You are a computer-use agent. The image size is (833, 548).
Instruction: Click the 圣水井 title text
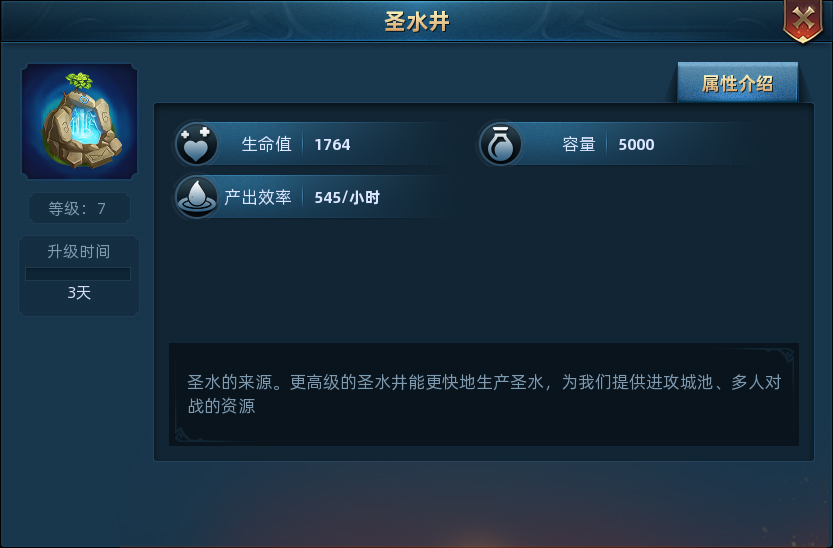coord(417,22)
